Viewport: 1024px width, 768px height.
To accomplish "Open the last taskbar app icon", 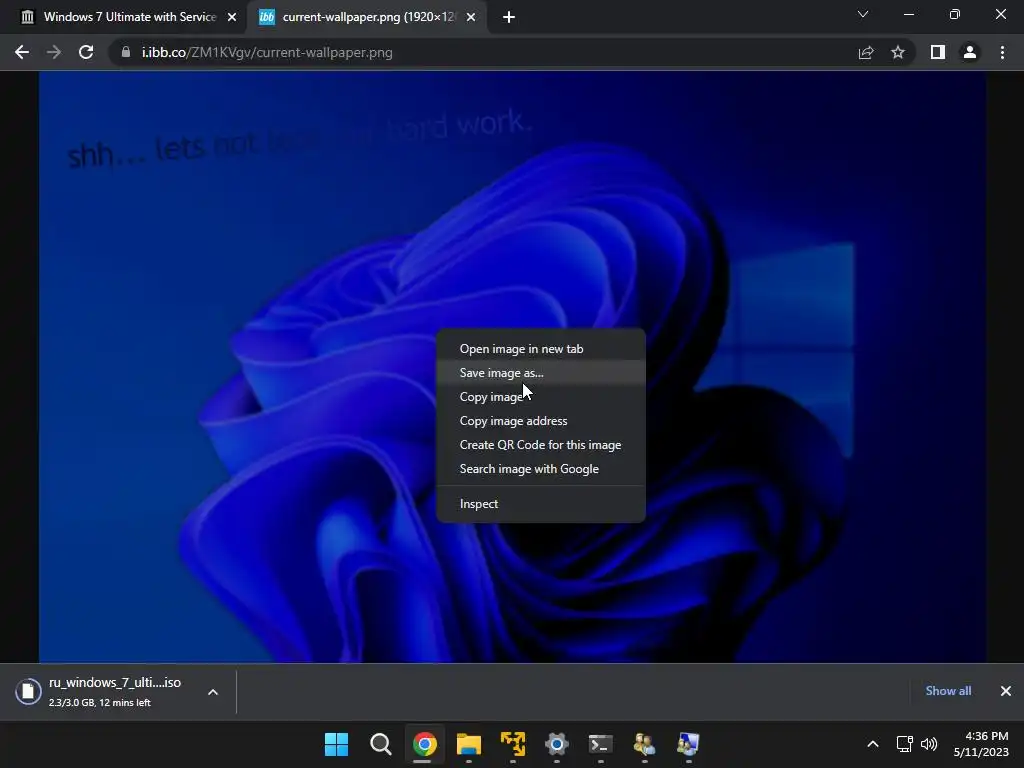I will click(688, 744).
